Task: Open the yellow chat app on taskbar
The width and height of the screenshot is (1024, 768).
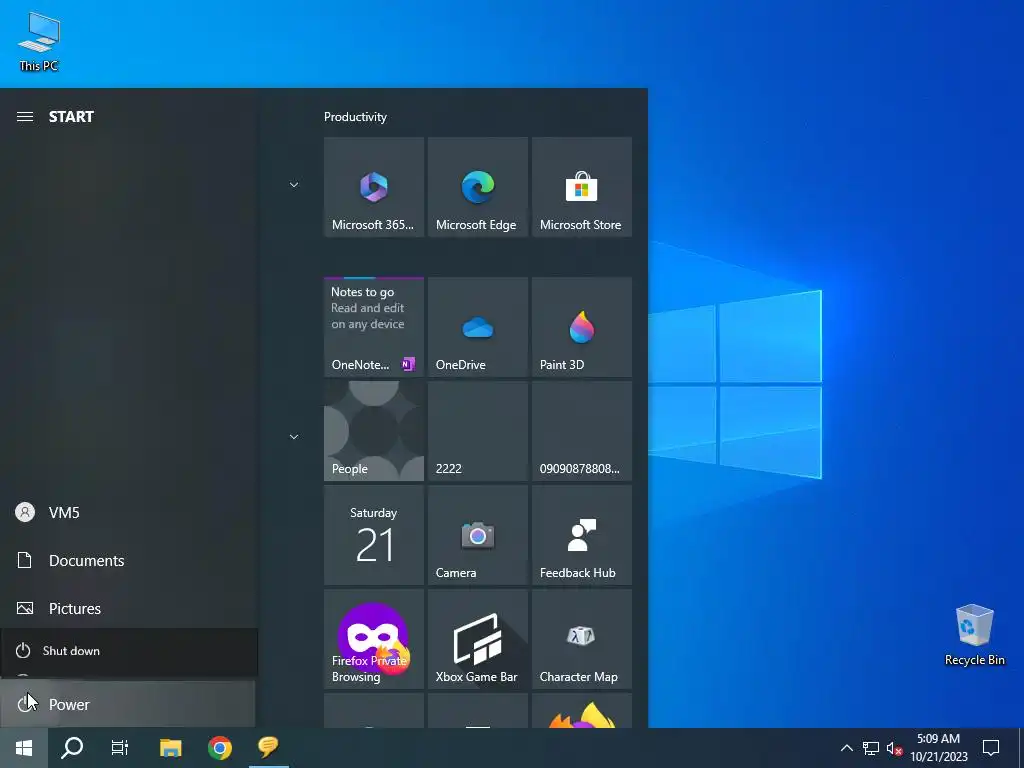Action: (x=268, y=748)
